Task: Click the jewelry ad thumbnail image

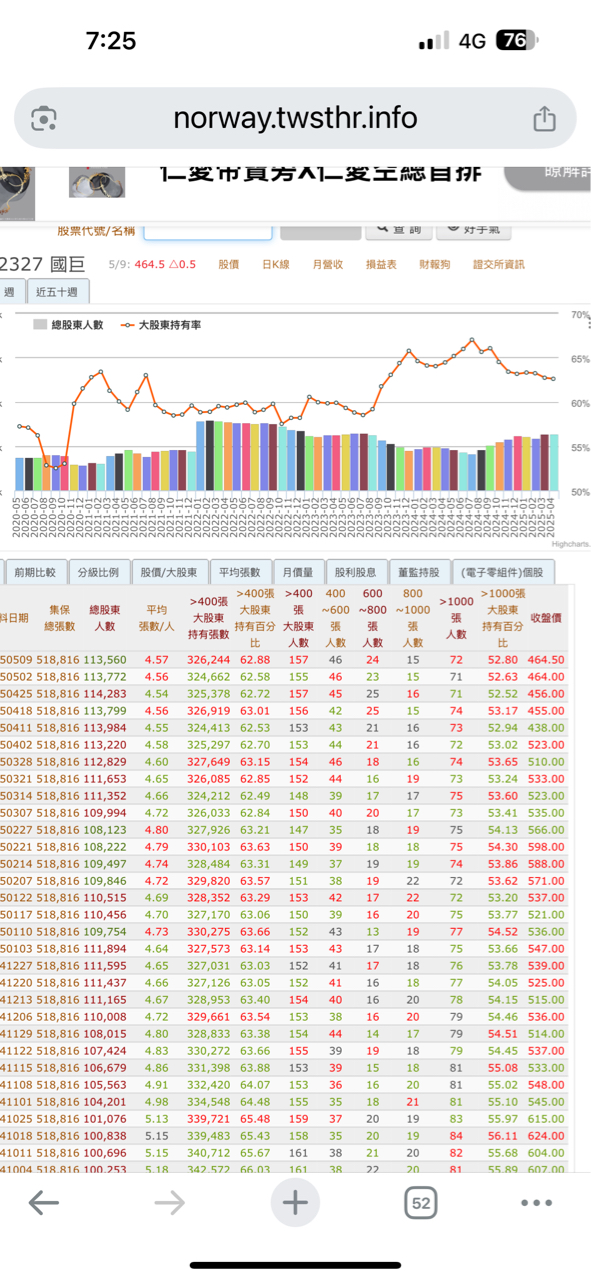Action: coord(97,181)
